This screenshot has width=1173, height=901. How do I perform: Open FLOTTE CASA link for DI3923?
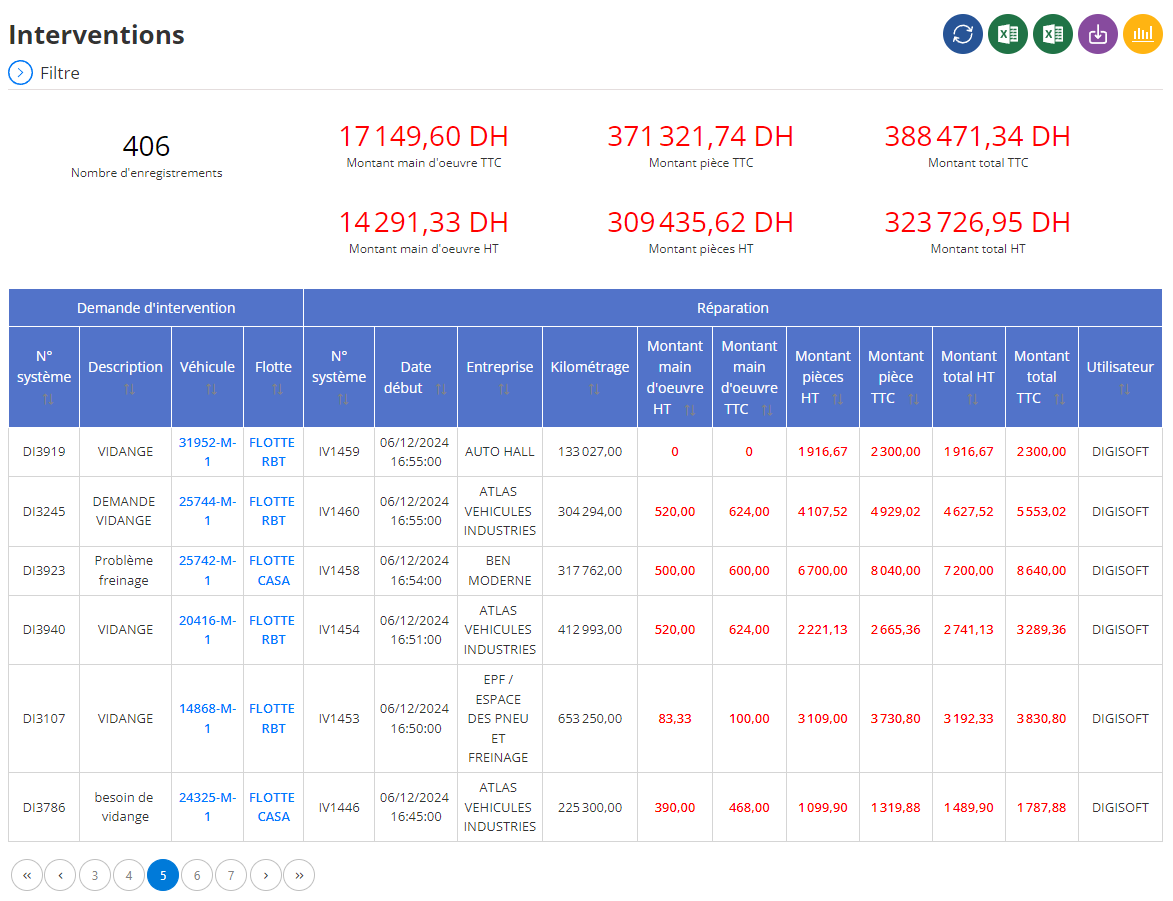pos(272,570)
